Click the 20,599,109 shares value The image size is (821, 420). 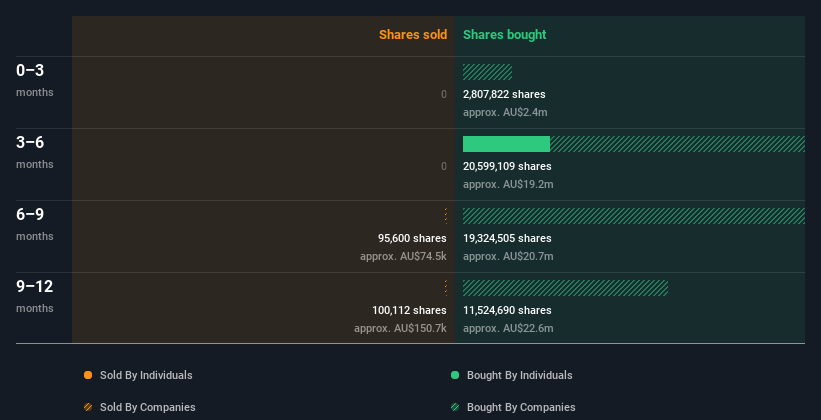507,166
